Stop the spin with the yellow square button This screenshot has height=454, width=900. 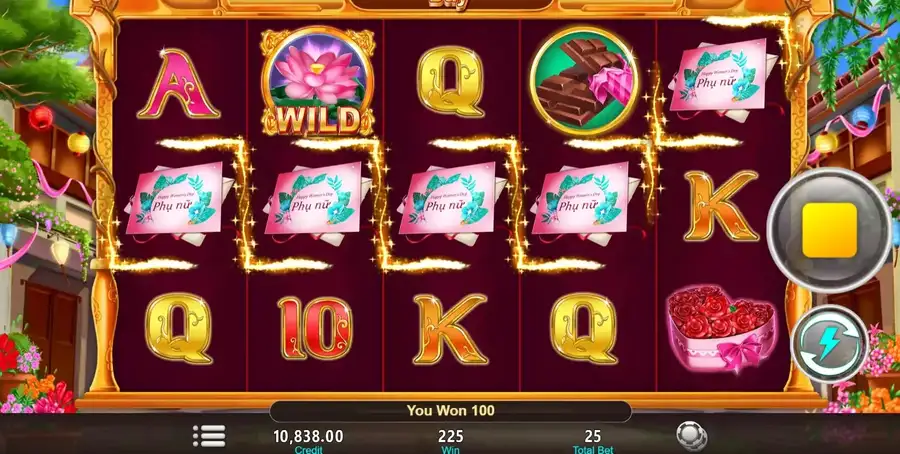pyautogui.click(x=829, y=230)
